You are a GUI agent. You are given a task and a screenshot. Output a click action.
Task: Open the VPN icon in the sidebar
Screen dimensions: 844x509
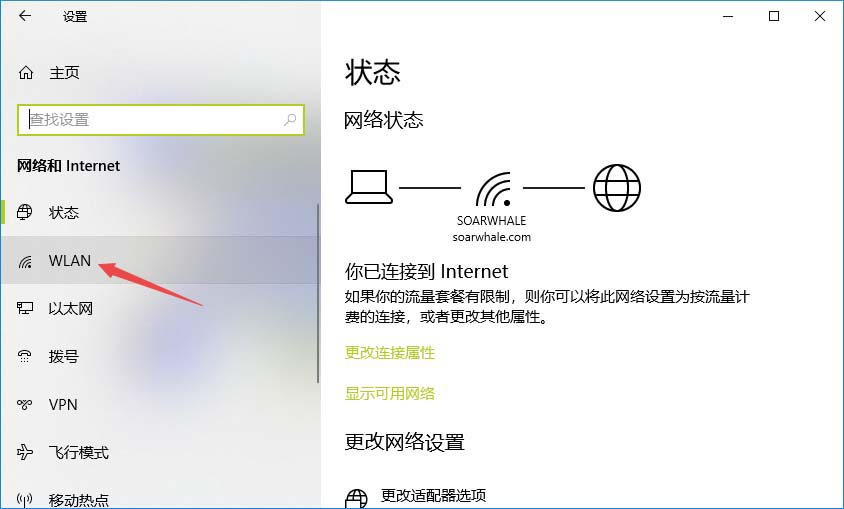(25, 404)
